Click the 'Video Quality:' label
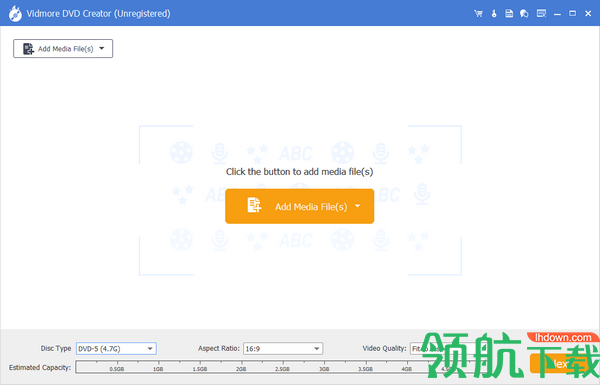This screenshot has width=600, height=385. pyautogui.click(x=384, y=349)
